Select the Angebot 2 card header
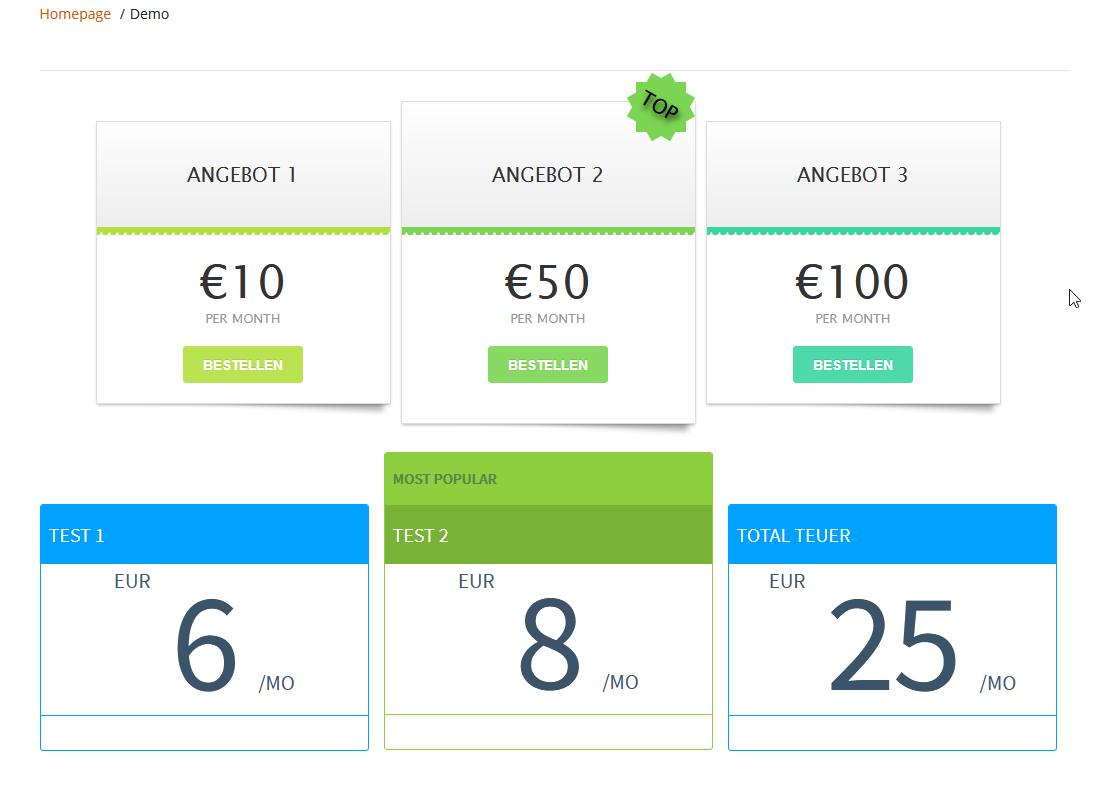 [x=547, y=175]
